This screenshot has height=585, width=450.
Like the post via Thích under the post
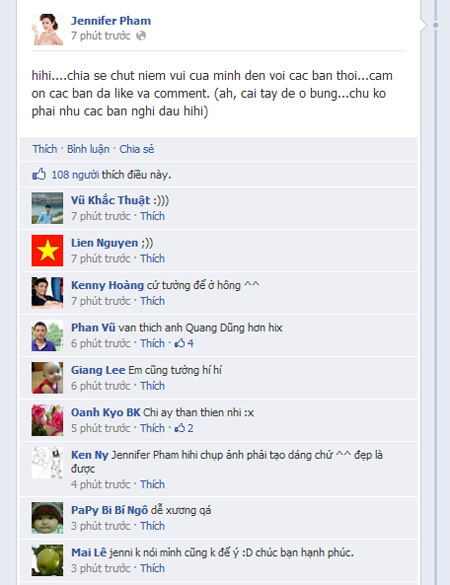tap(45, 149)
